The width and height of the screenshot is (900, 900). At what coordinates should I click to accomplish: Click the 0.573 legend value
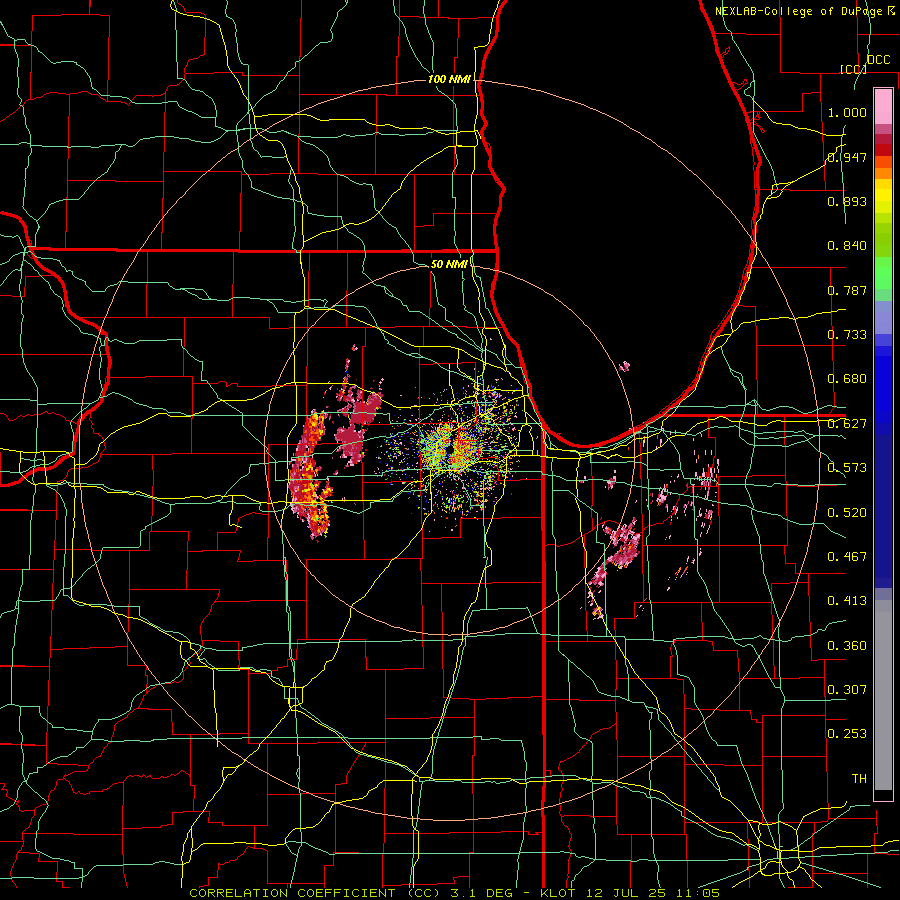click(847, 468)
